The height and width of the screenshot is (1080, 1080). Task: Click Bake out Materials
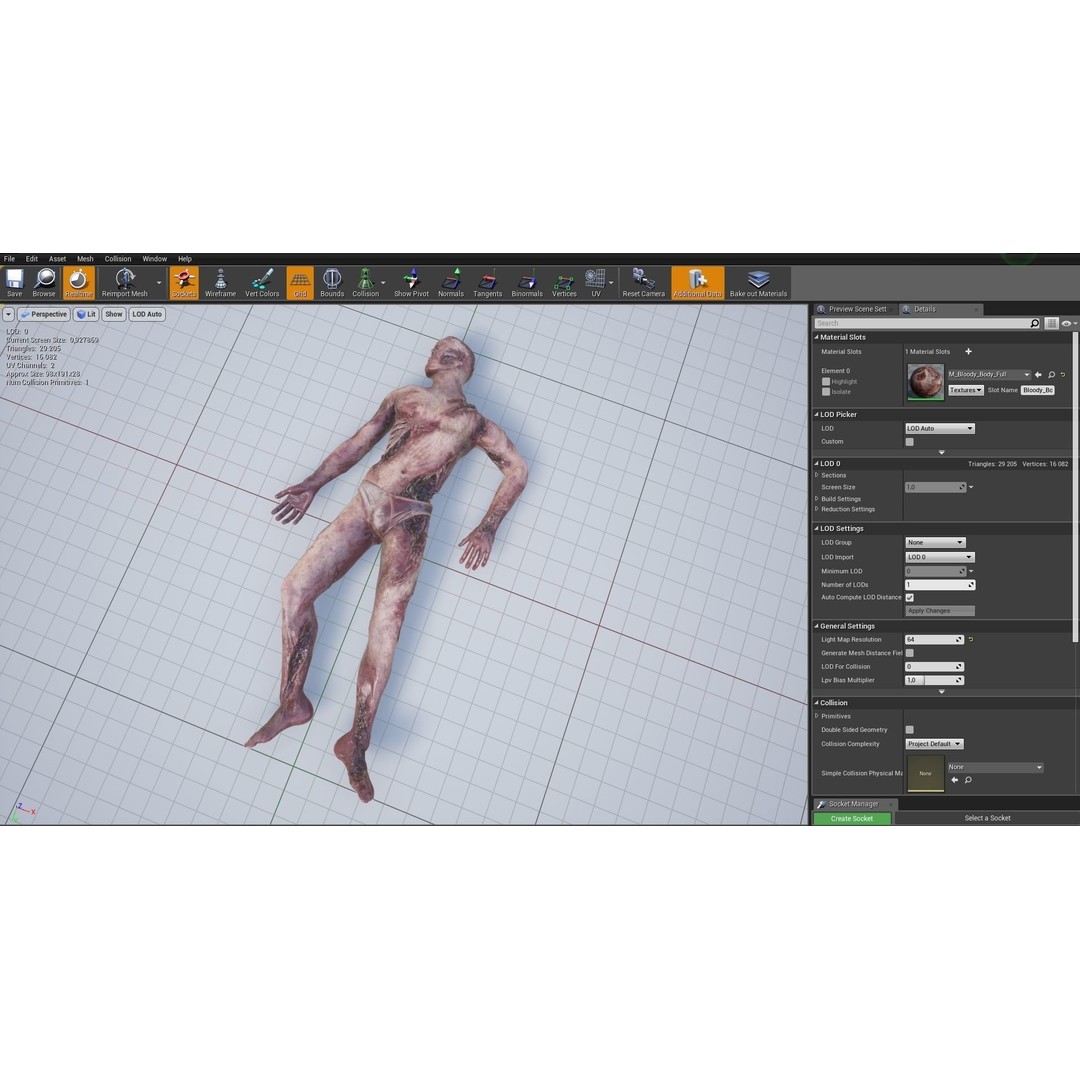click(x=758, y=282)
